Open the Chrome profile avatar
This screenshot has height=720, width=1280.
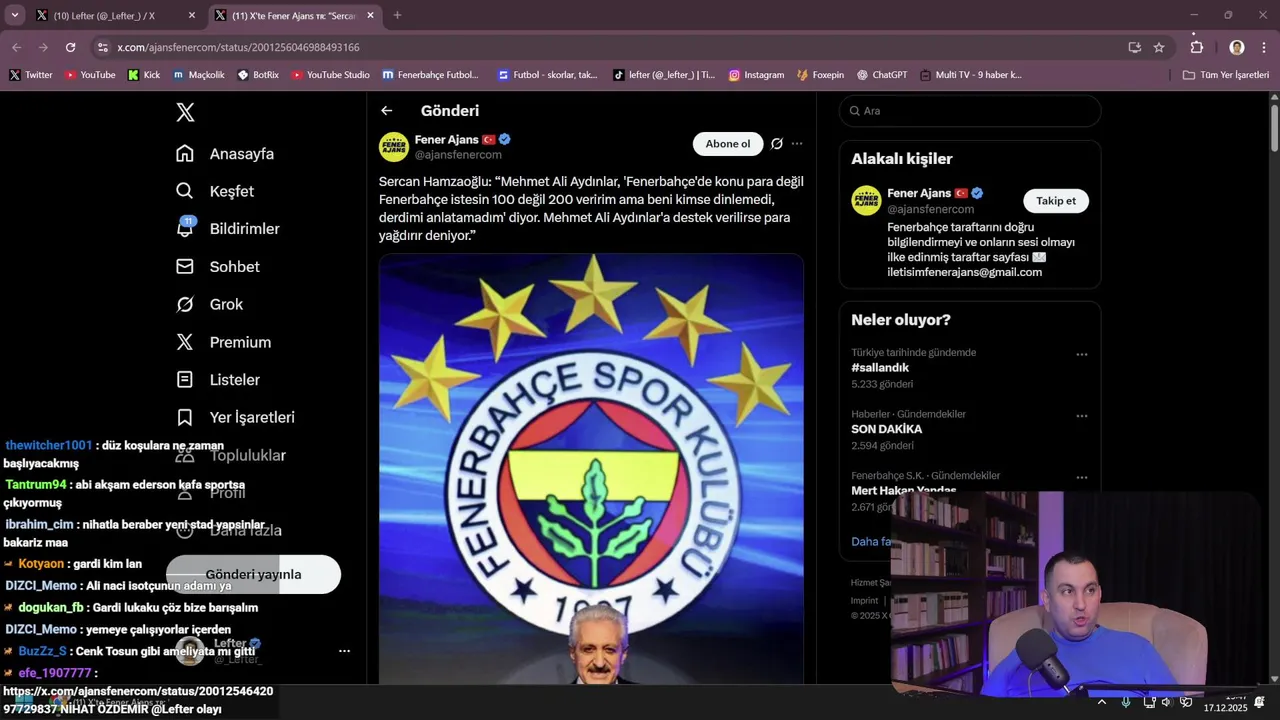1237,47
